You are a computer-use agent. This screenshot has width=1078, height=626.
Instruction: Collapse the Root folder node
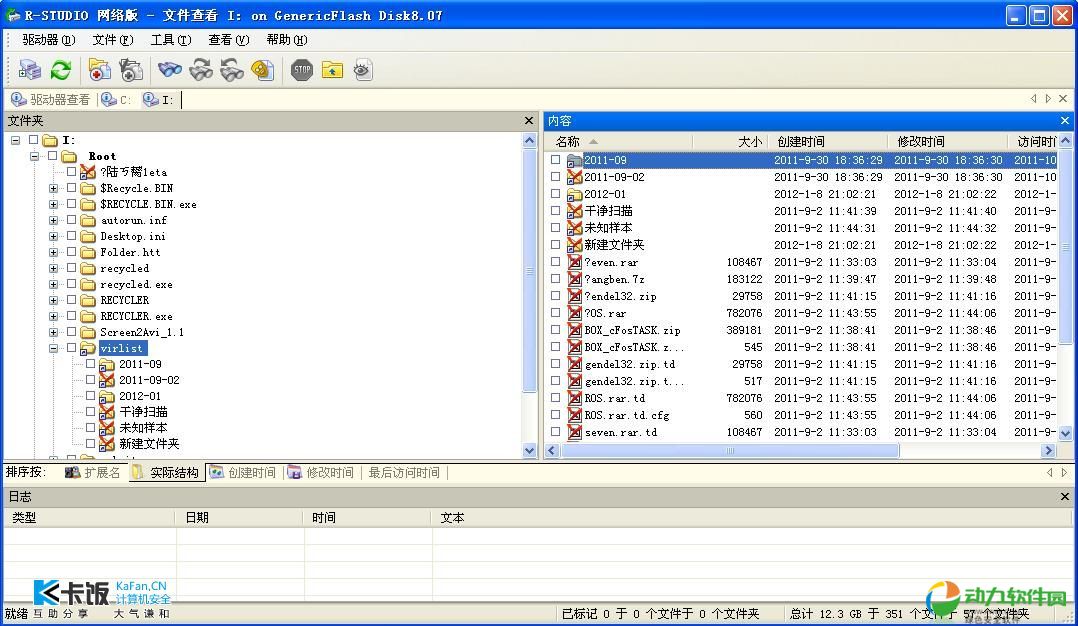(34, 156)
